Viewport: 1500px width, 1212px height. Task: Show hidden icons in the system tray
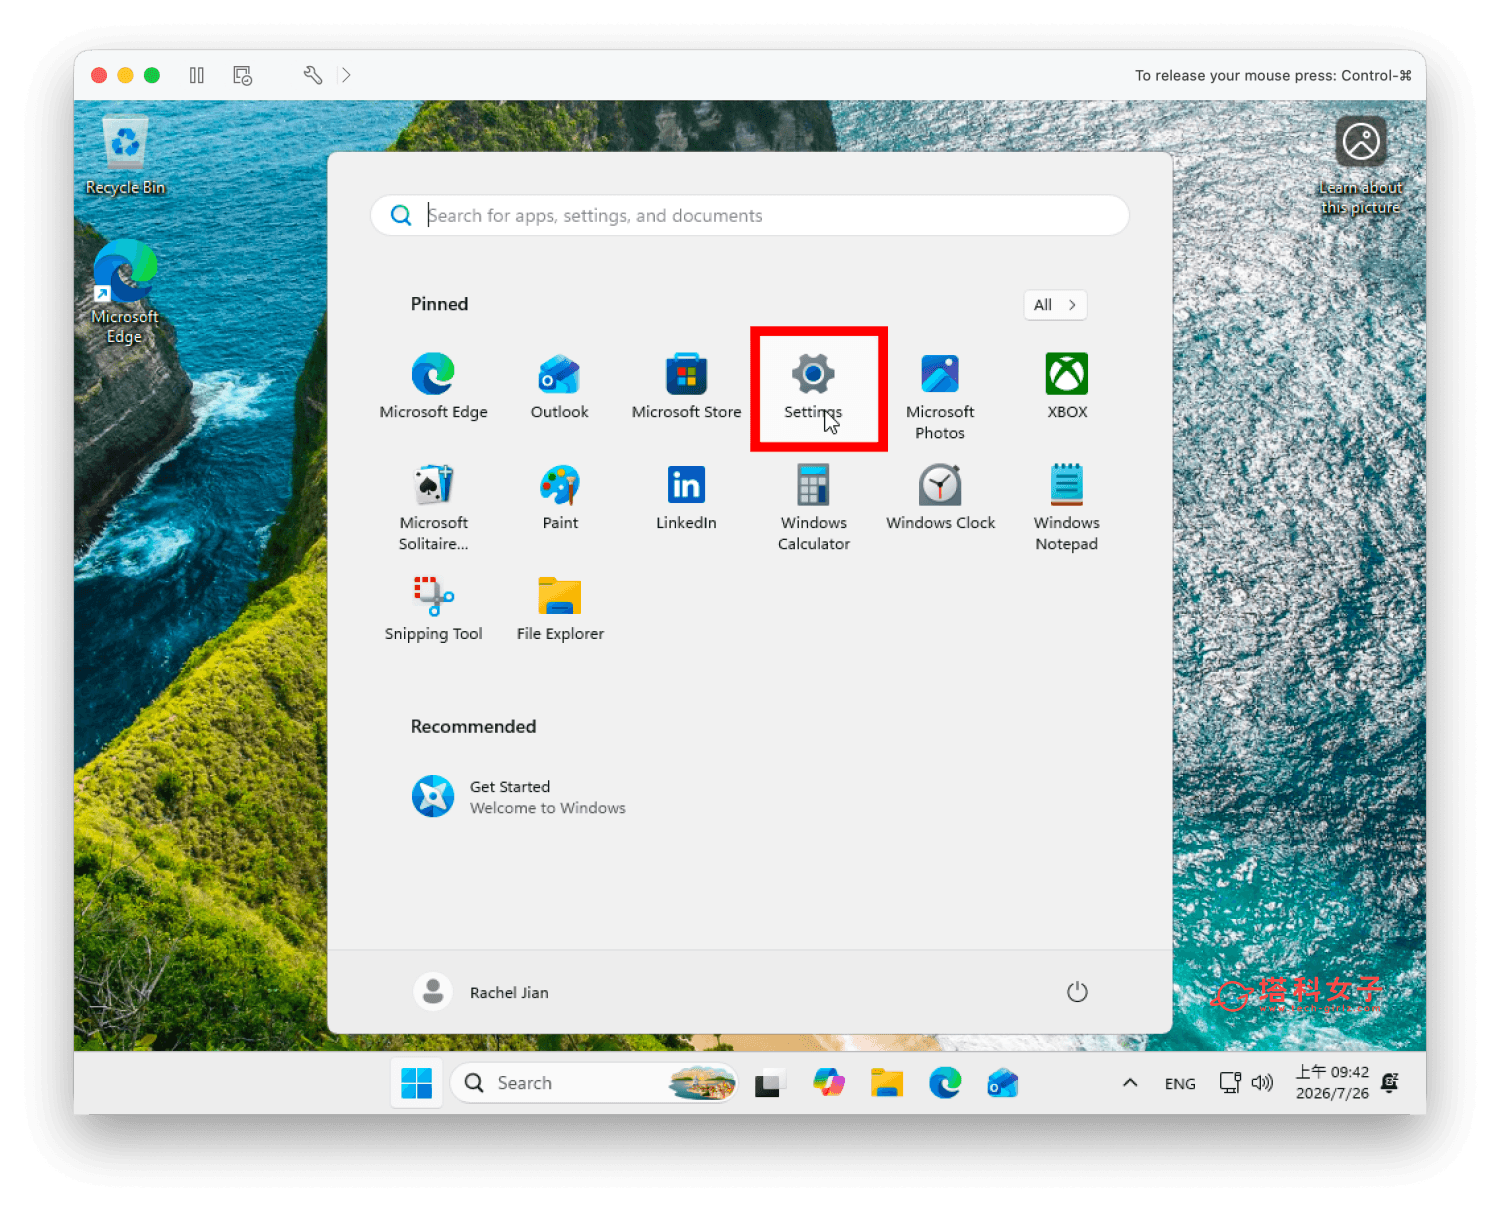pyautogui.click(x=1130, y=1083)
